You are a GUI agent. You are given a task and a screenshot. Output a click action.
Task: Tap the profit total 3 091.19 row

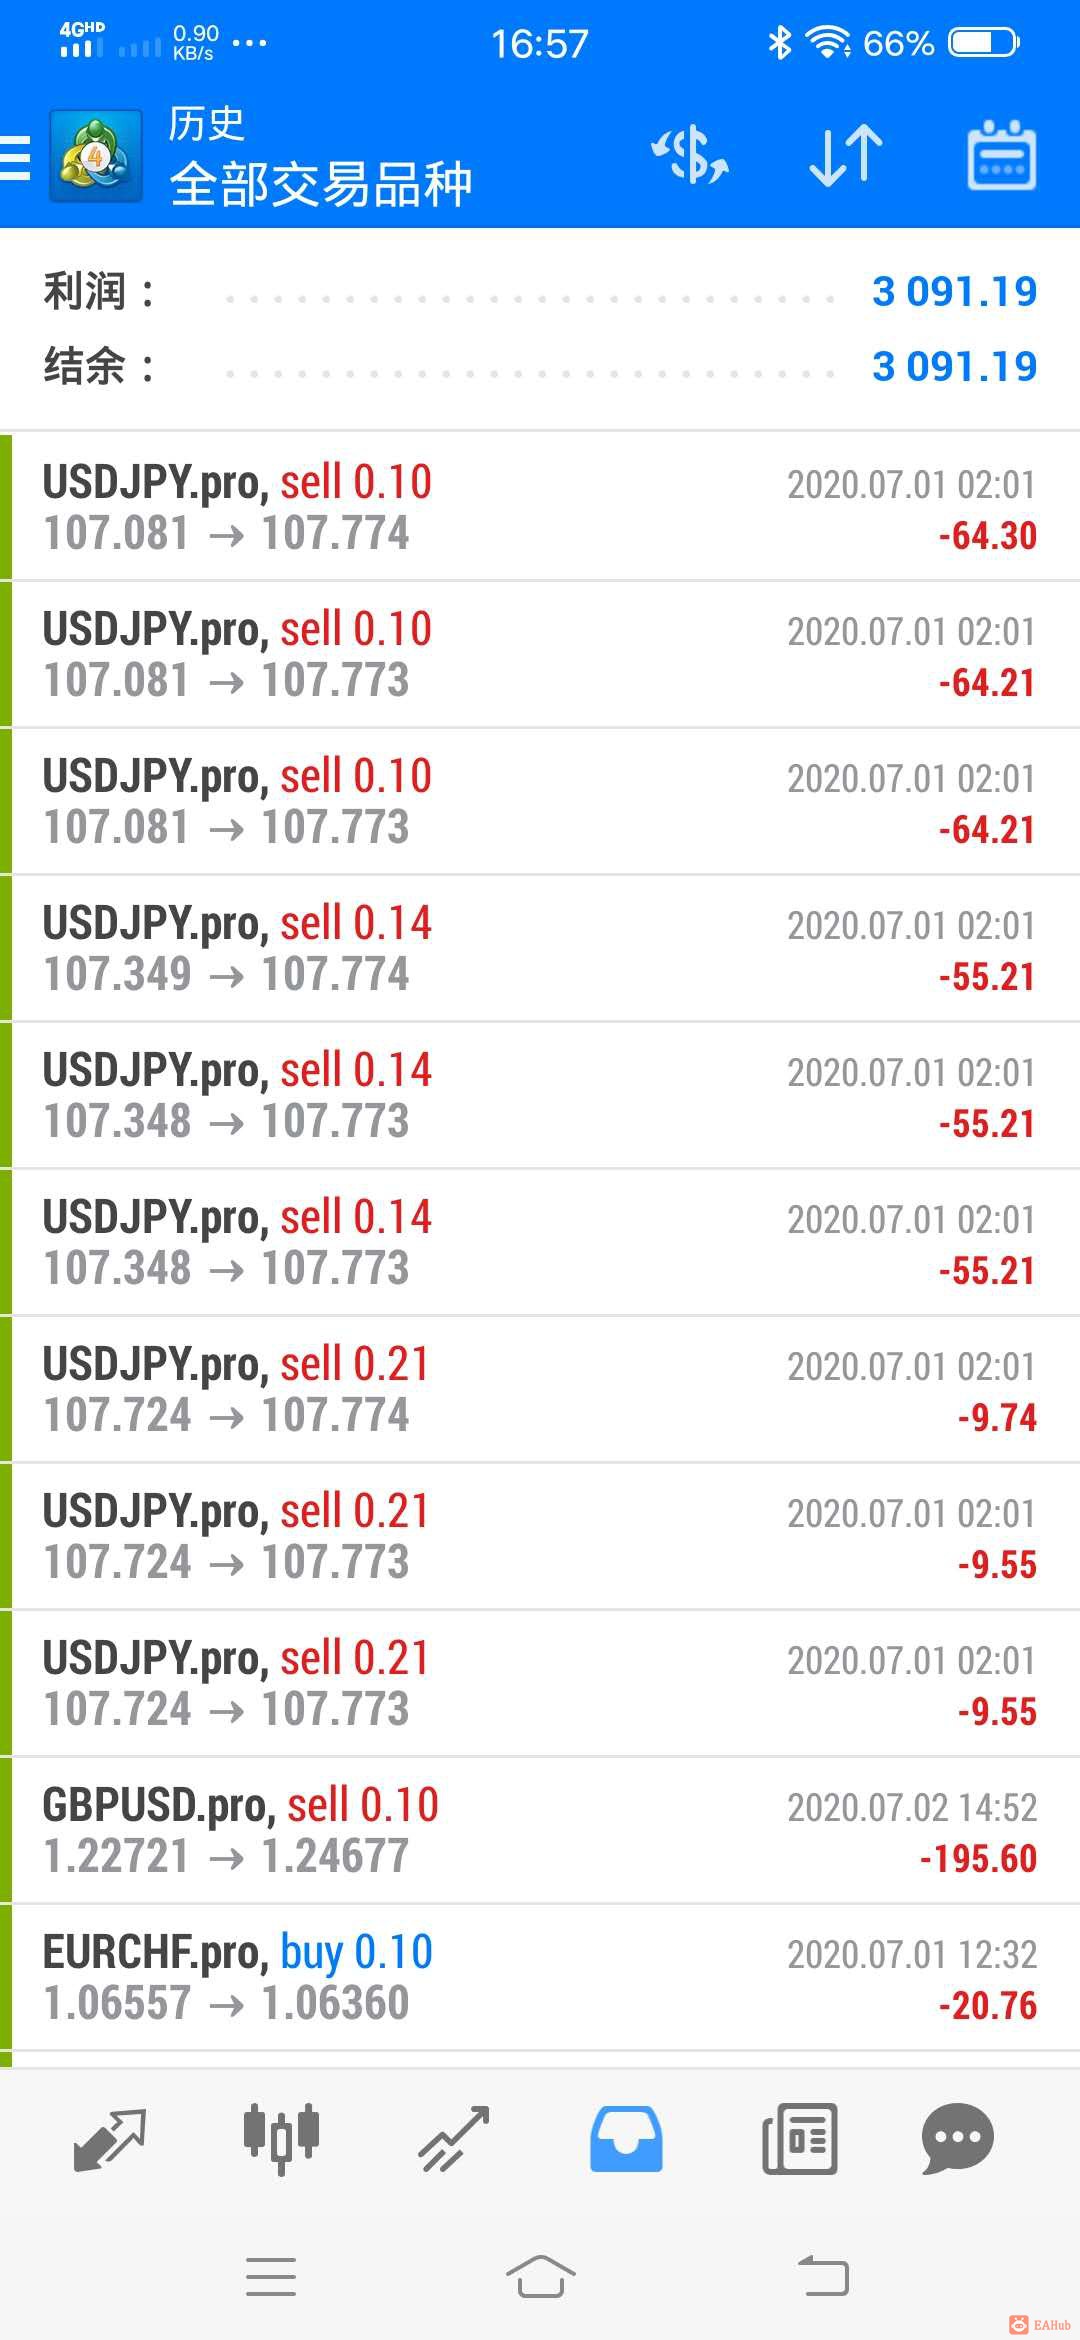point(540,292)
